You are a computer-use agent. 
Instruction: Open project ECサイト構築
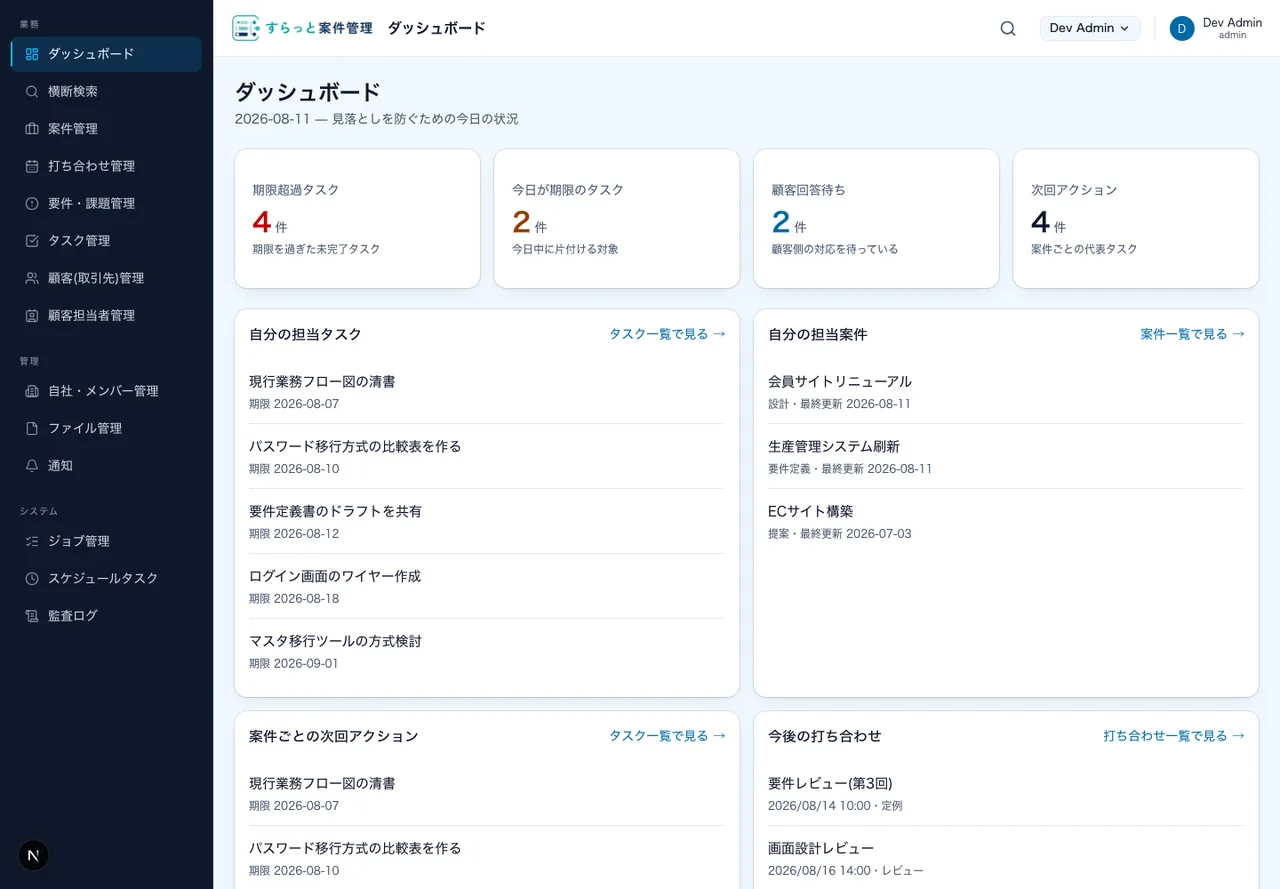pos(1006,521)
